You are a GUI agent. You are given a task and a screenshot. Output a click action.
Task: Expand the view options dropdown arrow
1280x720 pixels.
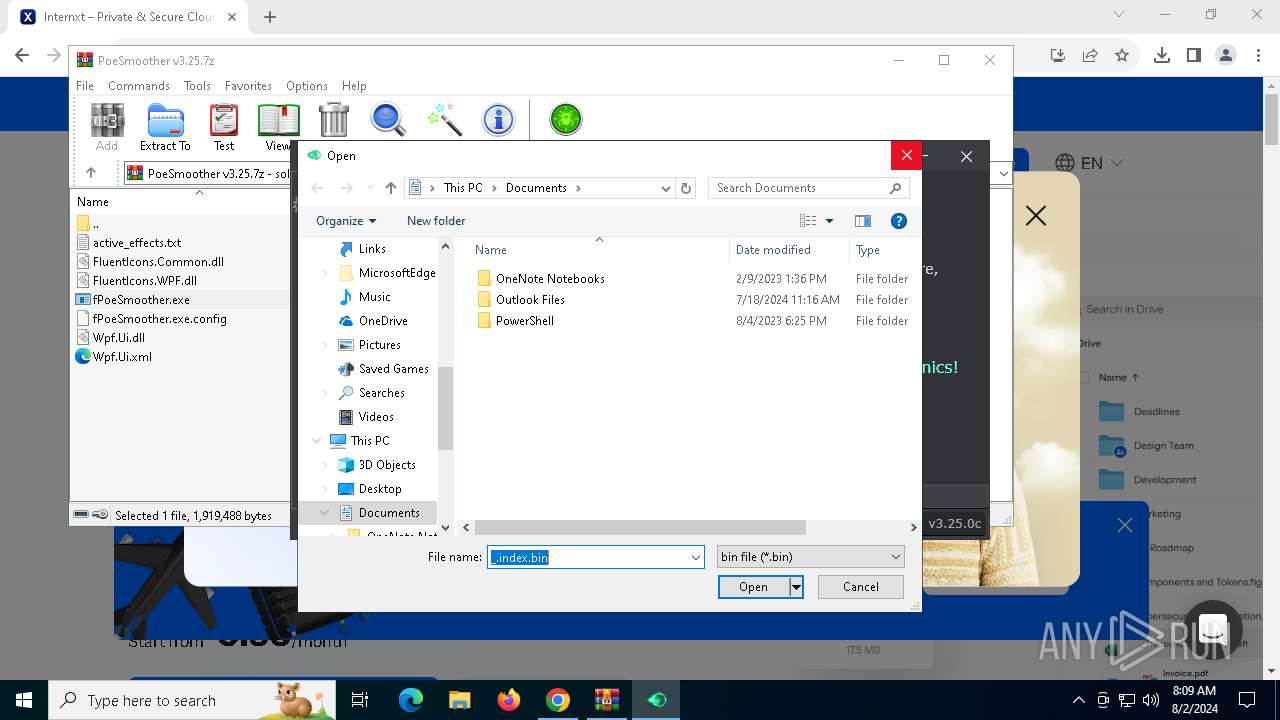829,221
